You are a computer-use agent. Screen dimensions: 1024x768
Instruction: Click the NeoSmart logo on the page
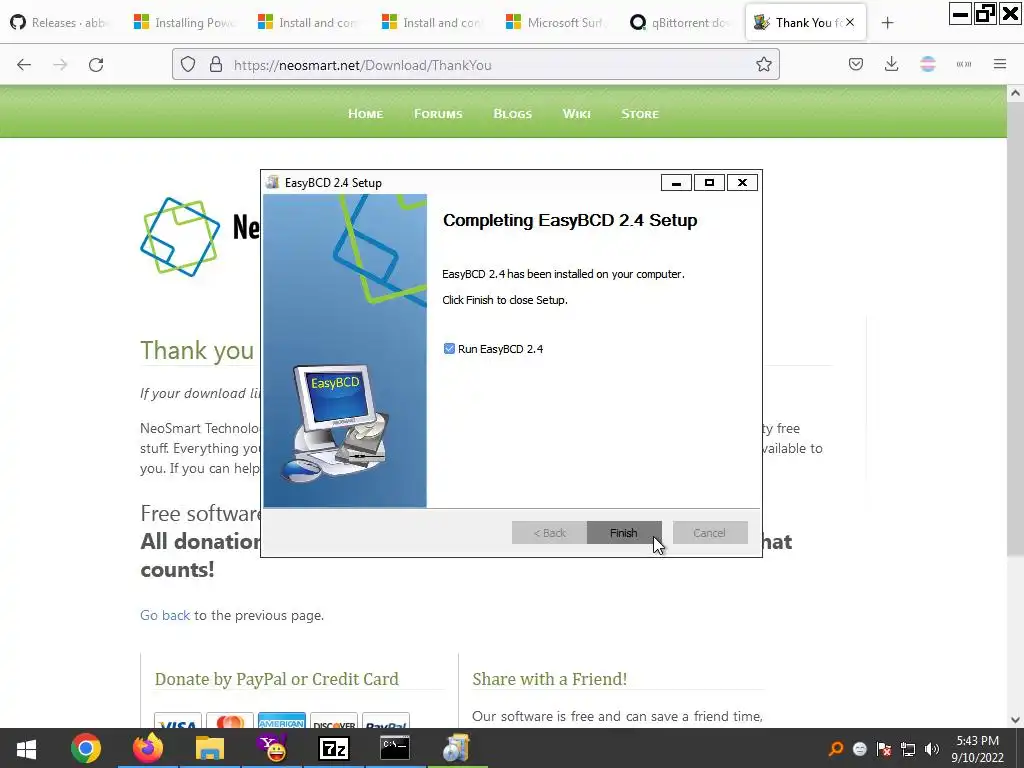pyautogui.click(x=180, y=236)
